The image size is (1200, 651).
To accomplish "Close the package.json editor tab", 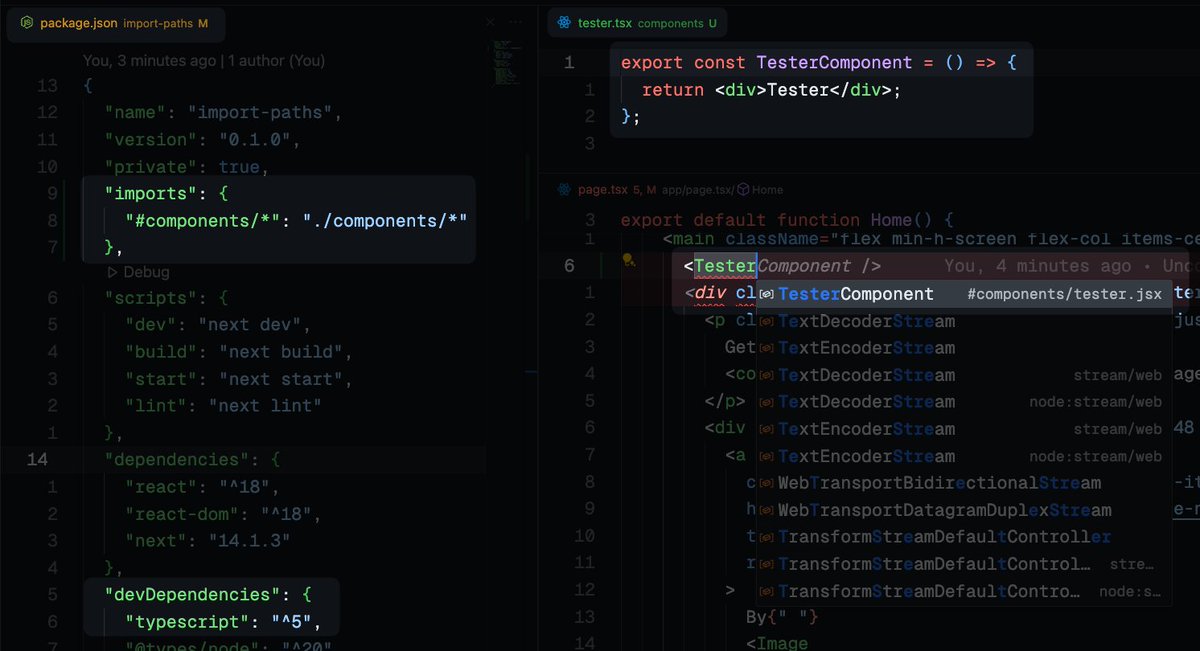I will tap(489, 22).
